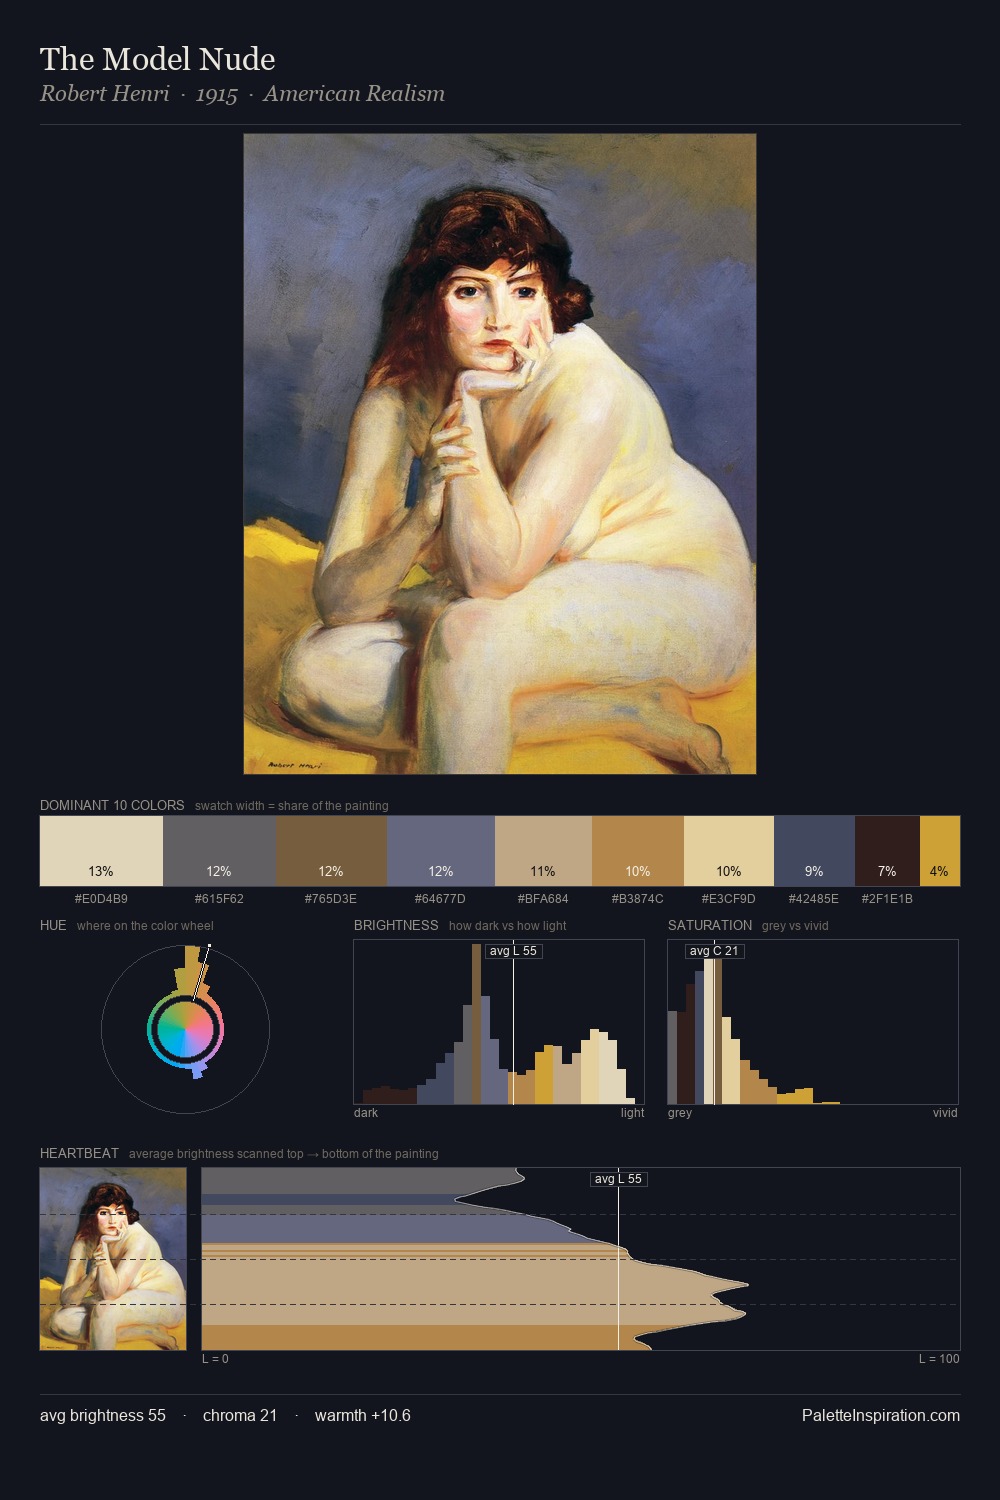This screenshot has width=1000, height=1500.
Task: Click hex code label "#64677D" below swatches
Action: [x=441, y=899]
